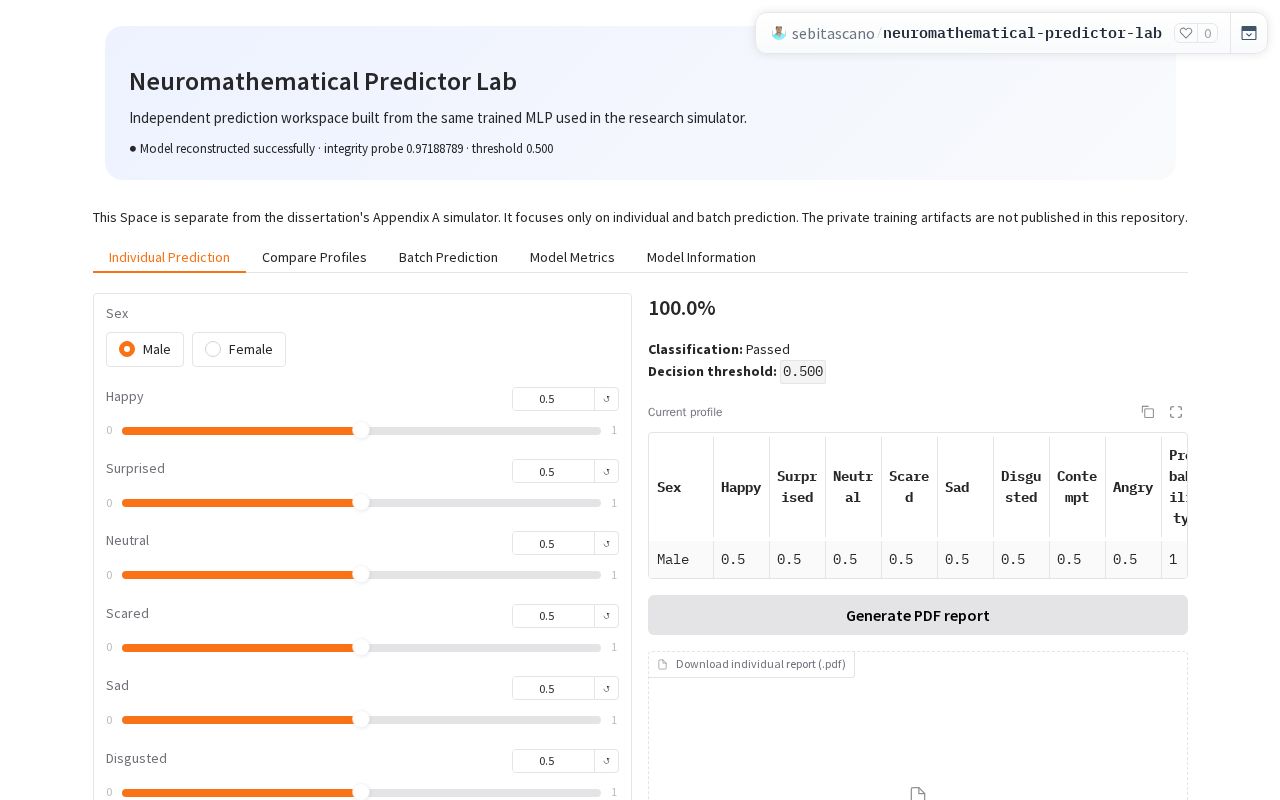Viewport: 1280px width, 800px height.
Task: Click the Download individual report (.pdf) label
Action: 752,664
